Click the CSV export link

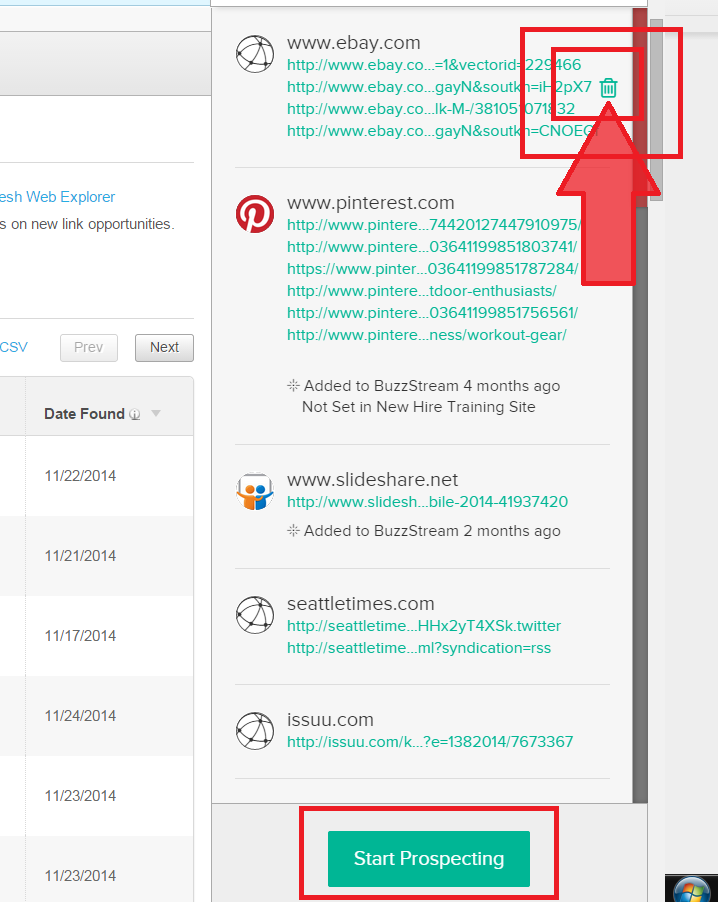pyautogui.click(x=14, y=347)
